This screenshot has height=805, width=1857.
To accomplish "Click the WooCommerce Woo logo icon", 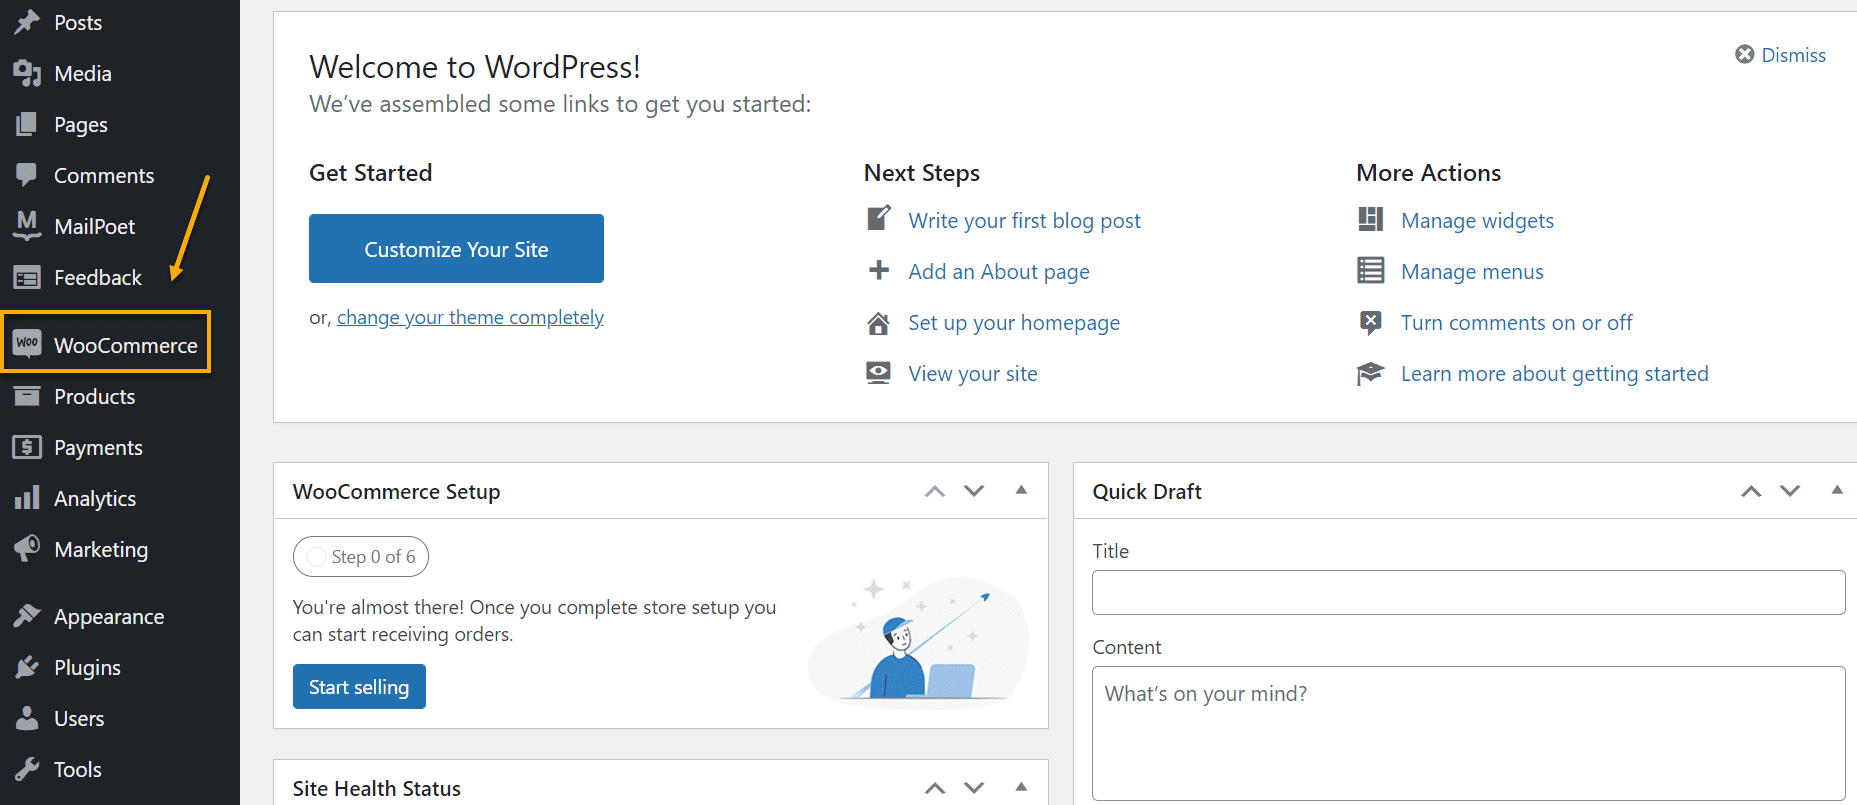I will click(x=27, y=343).
